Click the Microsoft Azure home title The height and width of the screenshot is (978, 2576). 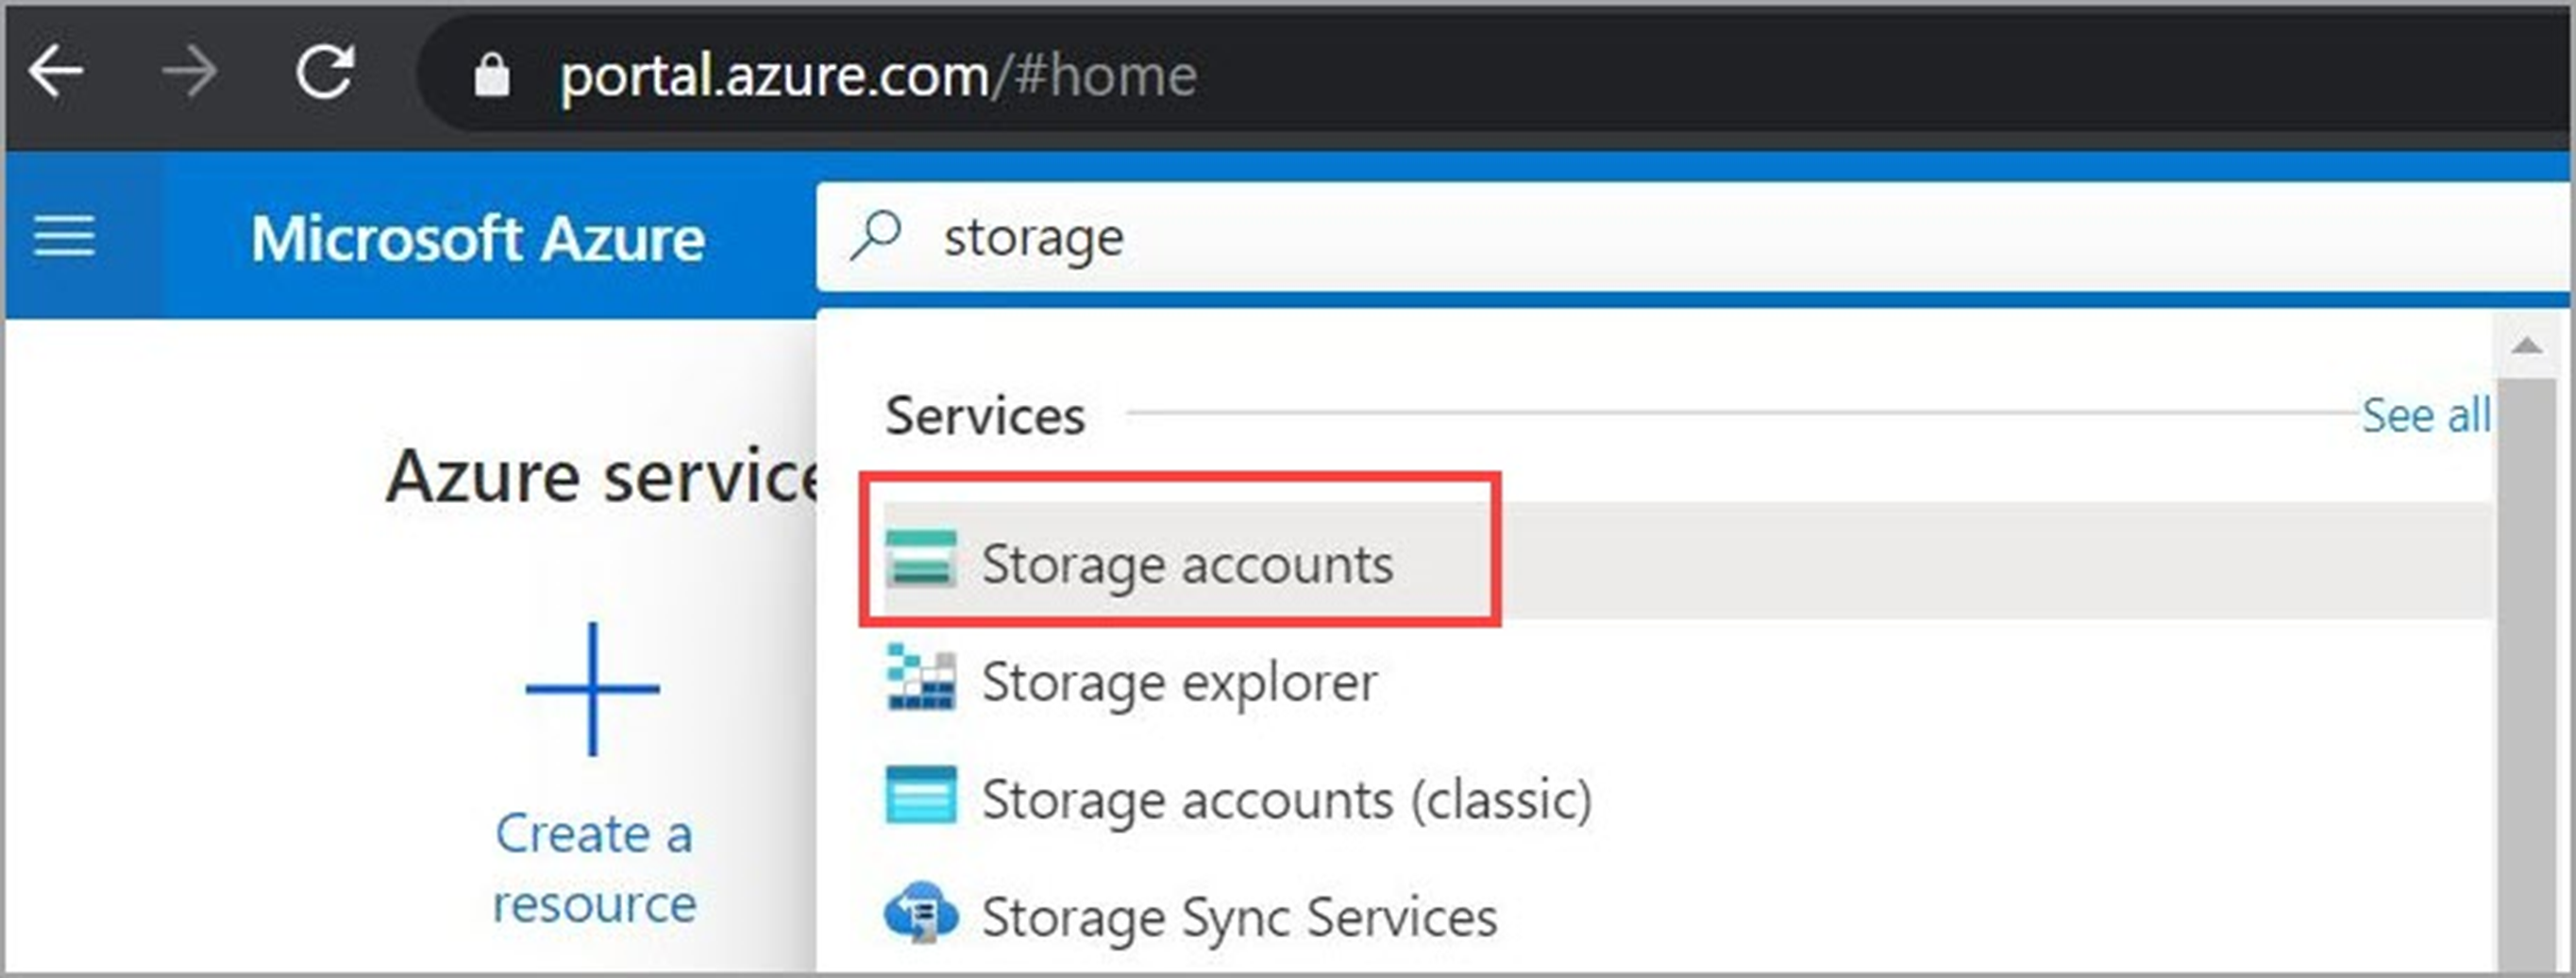(478, 239)
